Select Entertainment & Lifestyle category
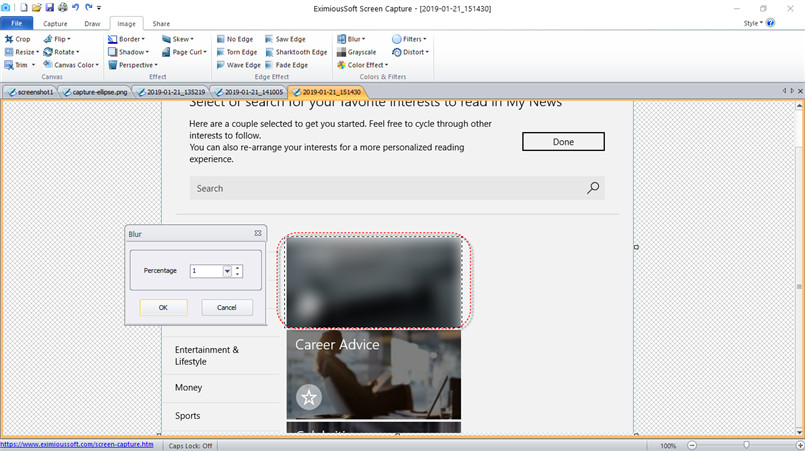This screenshot has width=805, height=451. click(206, 355)
